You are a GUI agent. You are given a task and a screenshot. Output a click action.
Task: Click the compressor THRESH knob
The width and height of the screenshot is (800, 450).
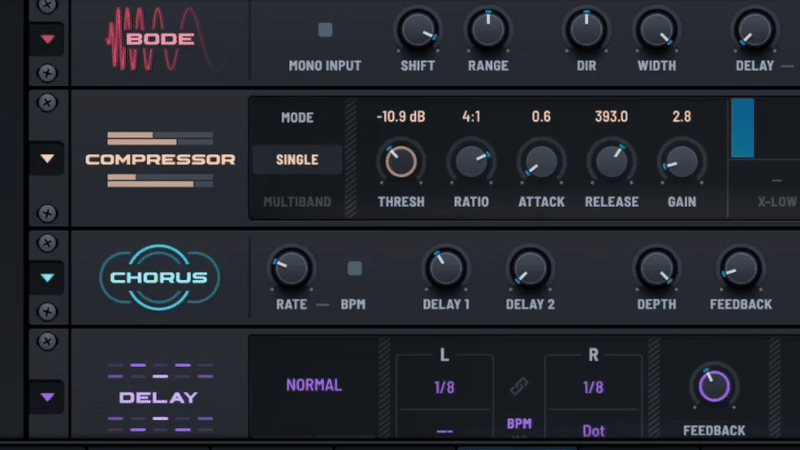400,160
